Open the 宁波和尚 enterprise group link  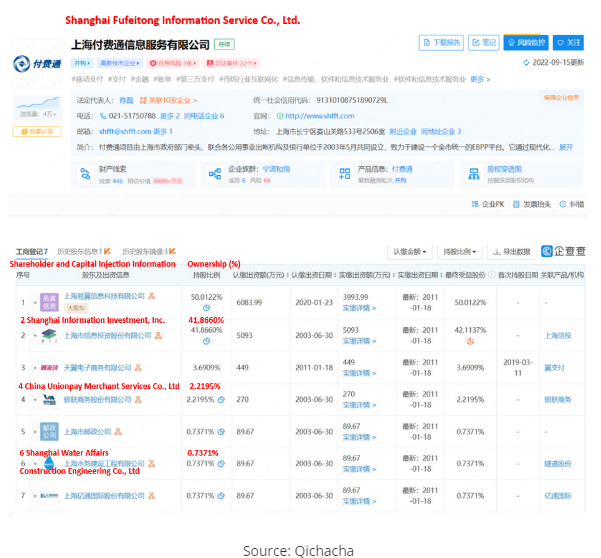276,169
